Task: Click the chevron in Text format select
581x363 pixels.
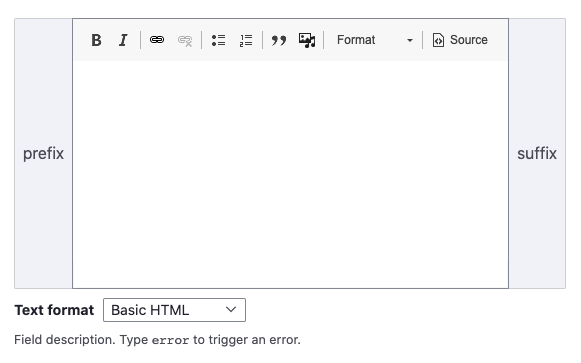Action: (231, 310)
